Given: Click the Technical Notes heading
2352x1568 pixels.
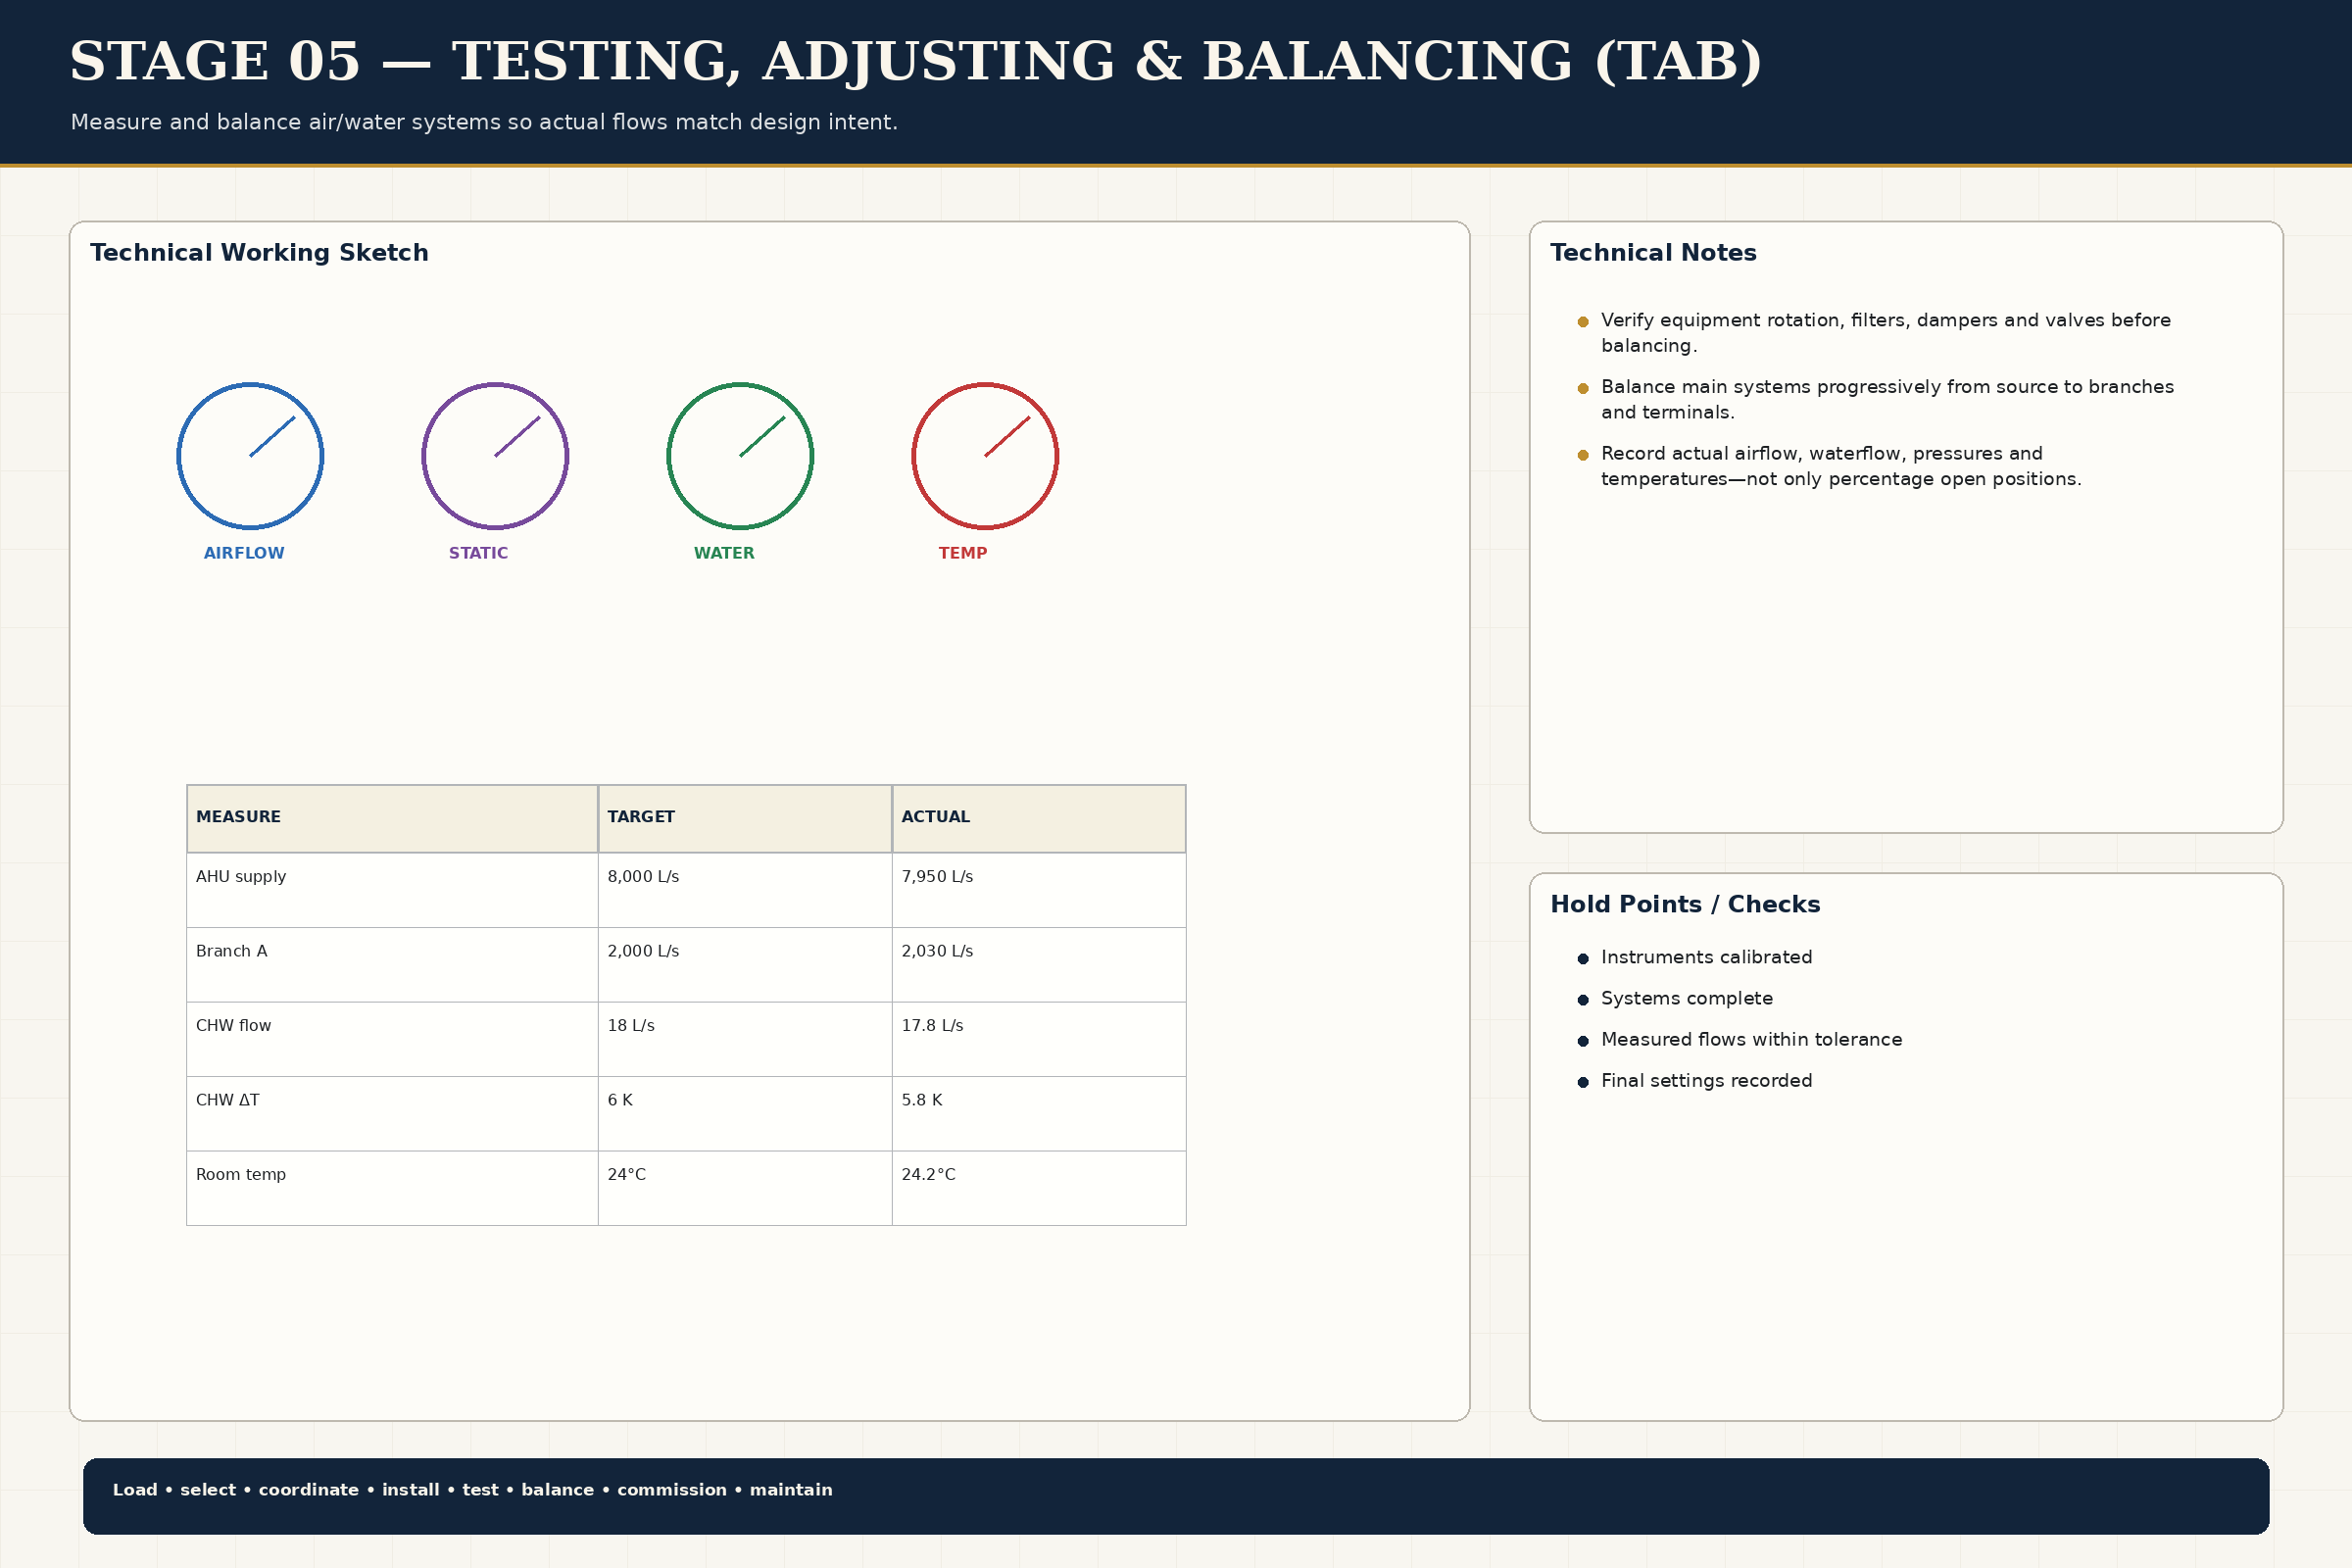Looking at the screenshot, I should [1653, 253].
